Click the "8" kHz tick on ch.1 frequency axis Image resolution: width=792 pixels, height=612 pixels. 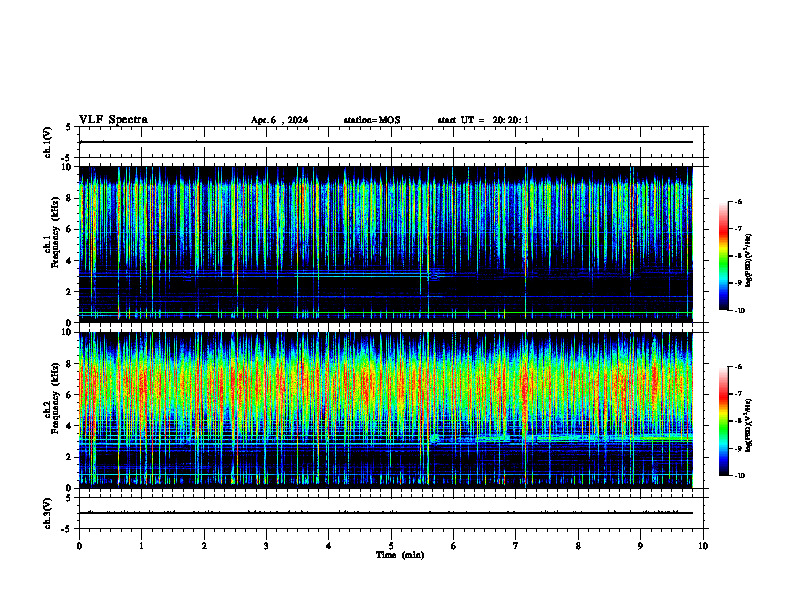tap(70, 198)
